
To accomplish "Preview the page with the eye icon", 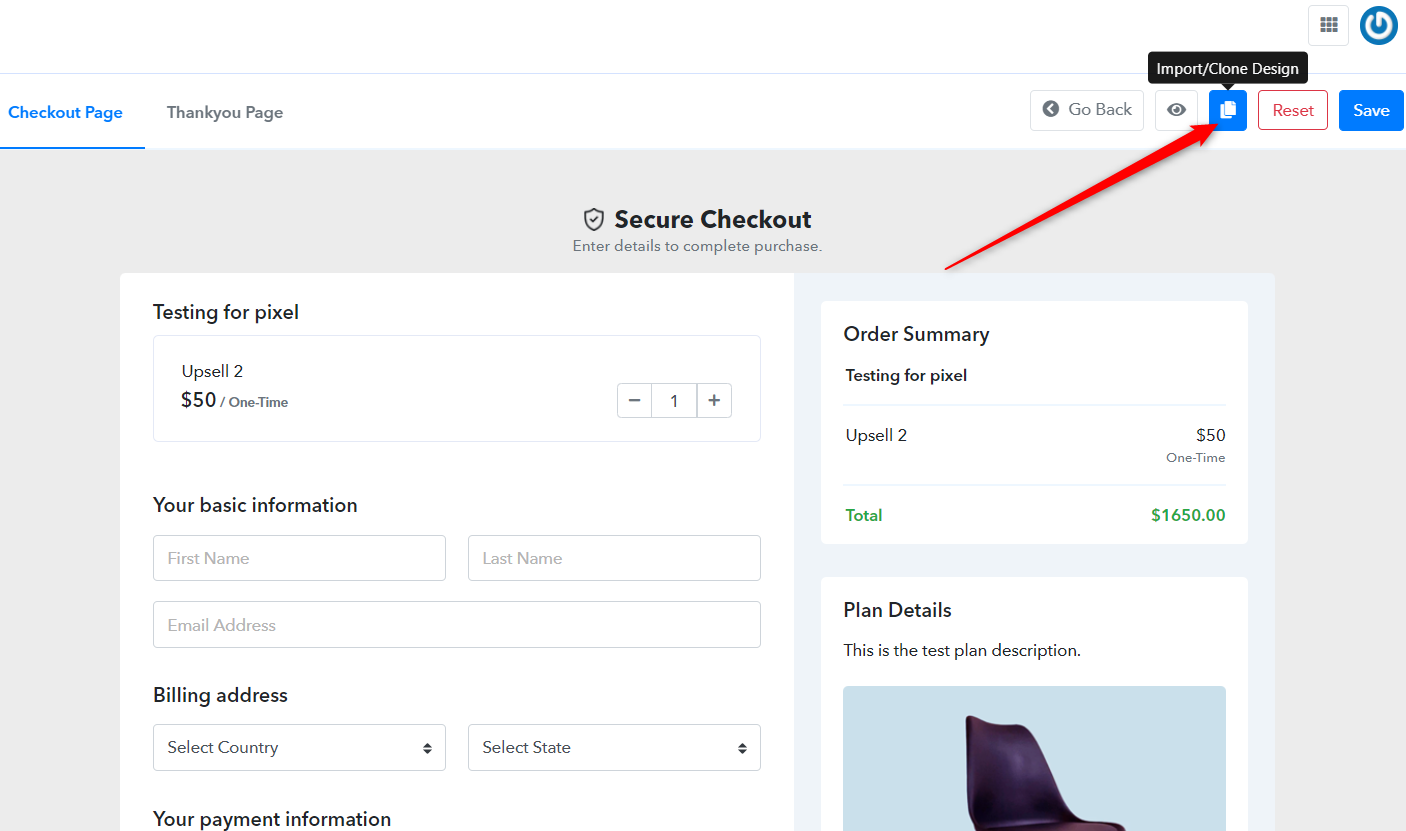I will pos(1176,110).
